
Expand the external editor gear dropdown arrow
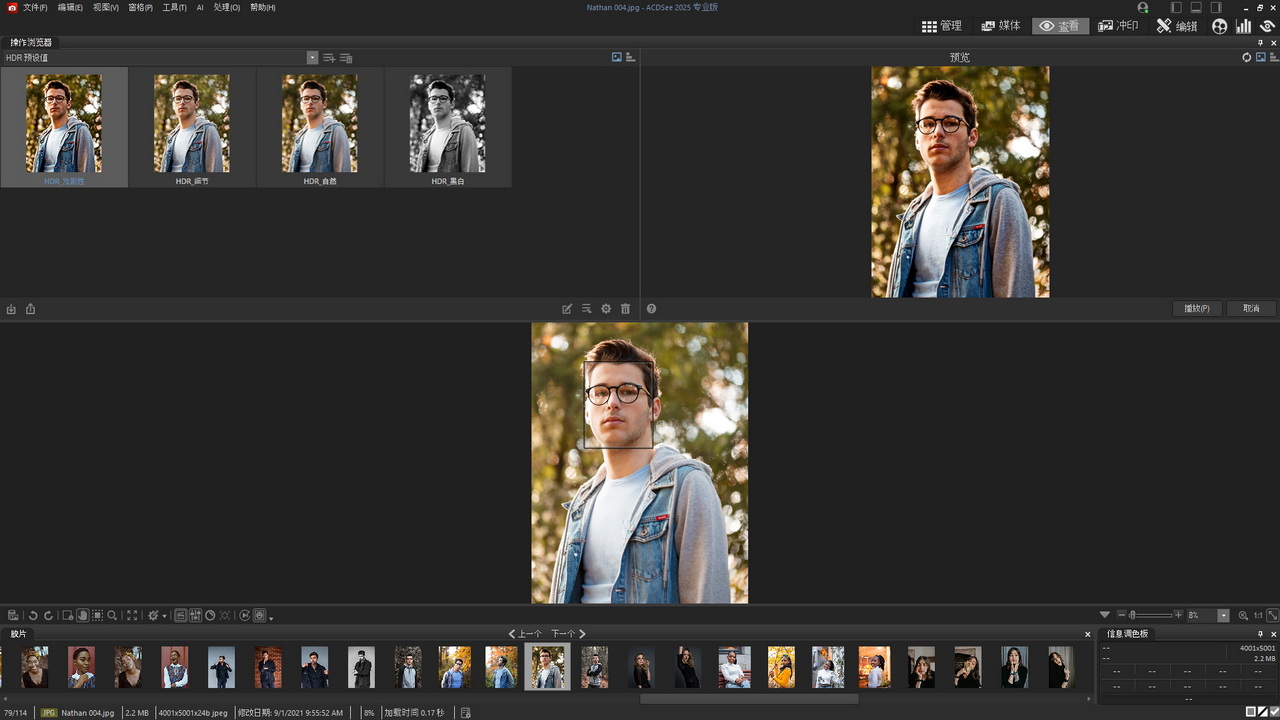165,616
